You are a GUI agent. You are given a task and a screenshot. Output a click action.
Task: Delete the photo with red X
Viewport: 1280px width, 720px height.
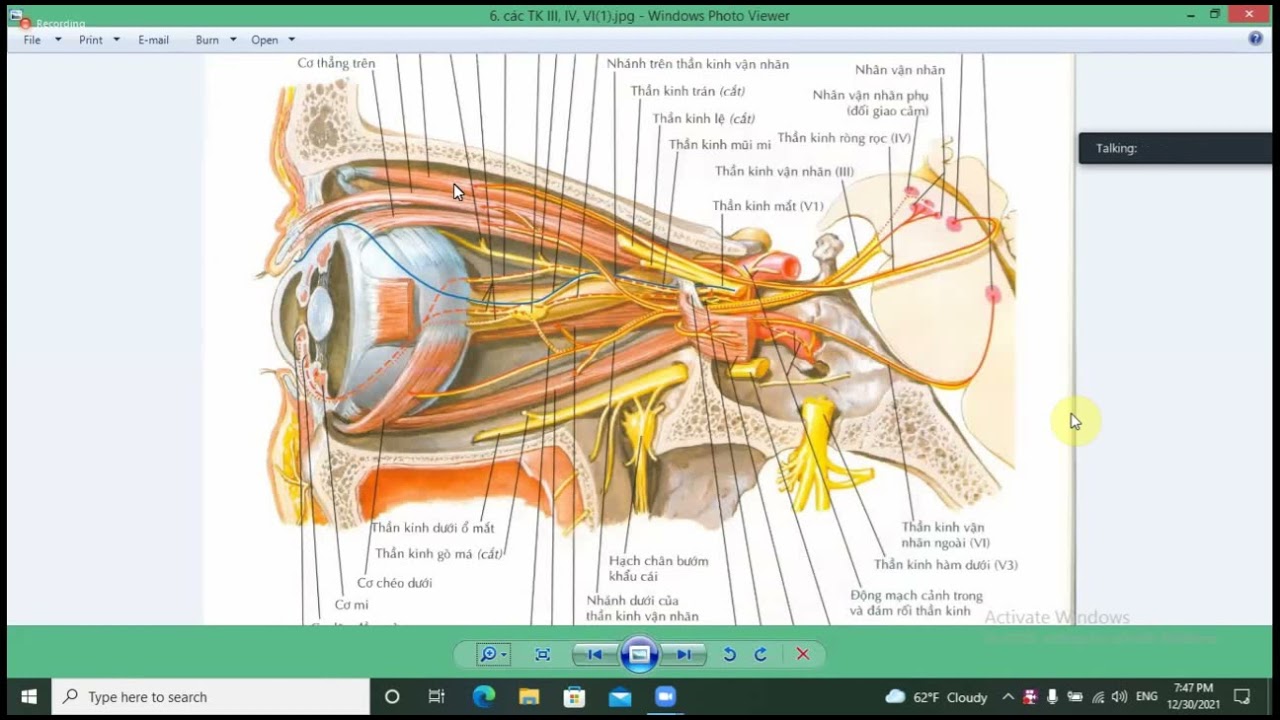(802, 655)
